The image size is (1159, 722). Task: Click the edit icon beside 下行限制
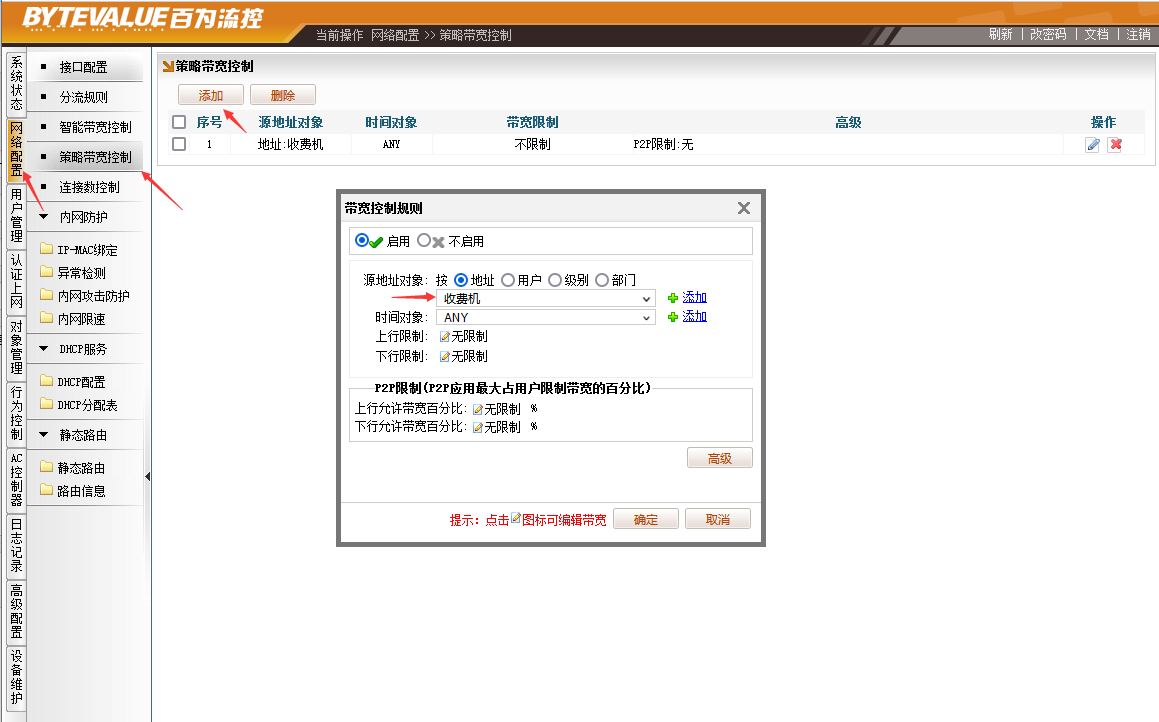pyautogui.click(x=444, y=357)
